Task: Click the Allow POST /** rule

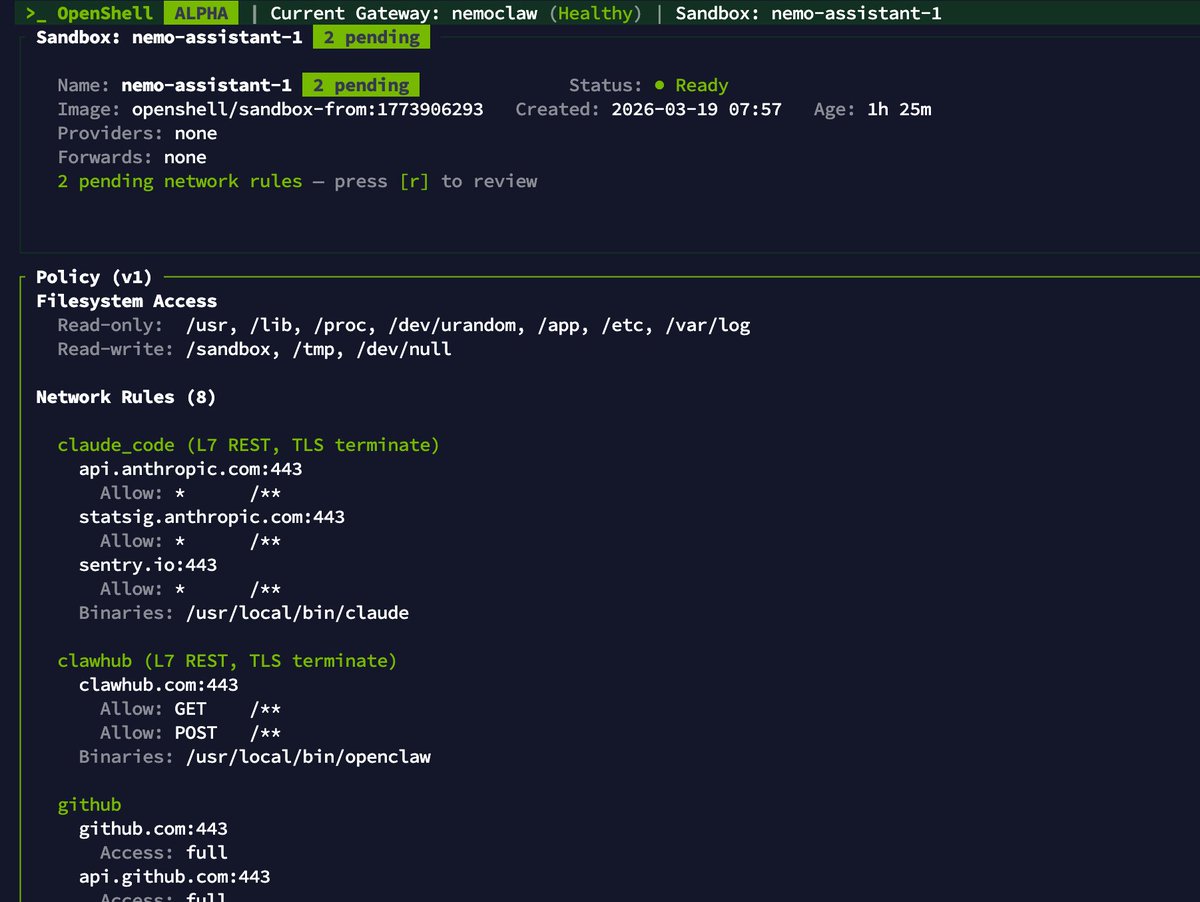Action: click(x=190, y=733)
